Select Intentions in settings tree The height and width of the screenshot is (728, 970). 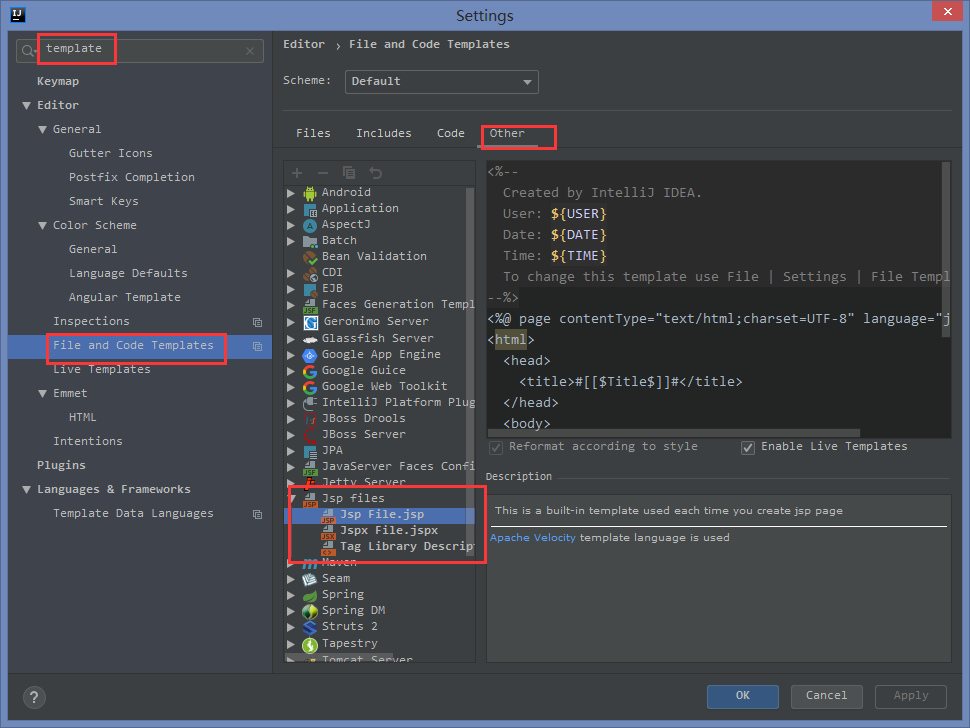tap(88, 442)
